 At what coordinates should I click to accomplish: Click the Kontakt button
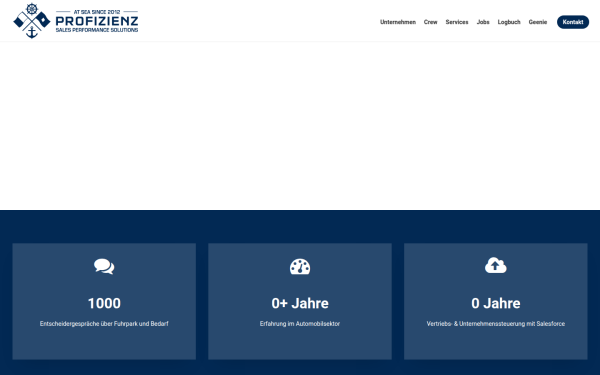[573, 22]
